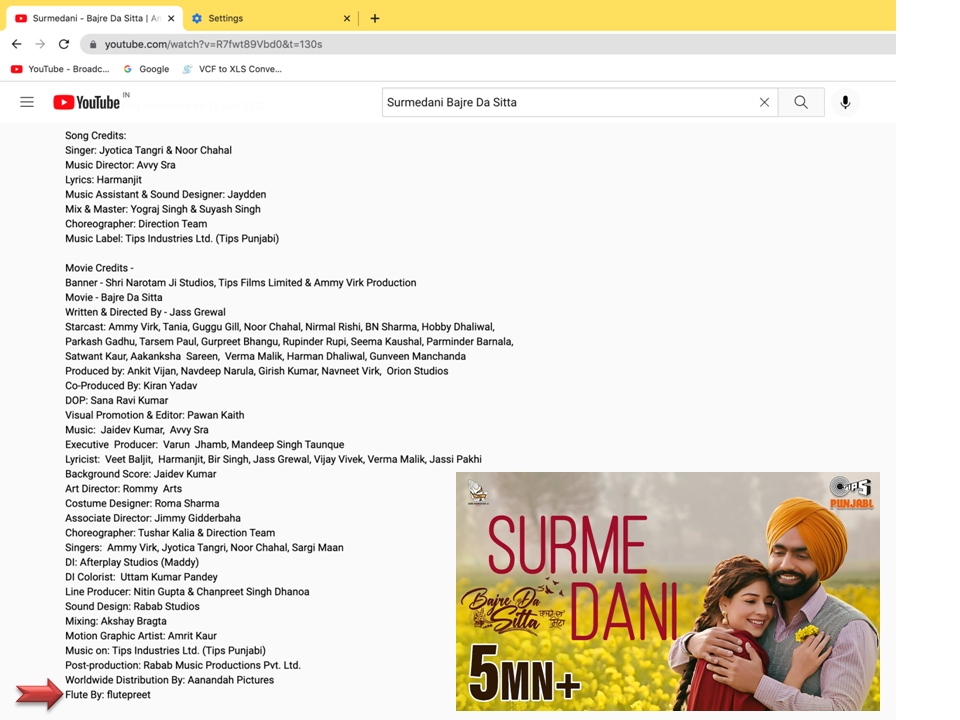
Task: Click in the YouTube search text field
Action: click(565, 102)
